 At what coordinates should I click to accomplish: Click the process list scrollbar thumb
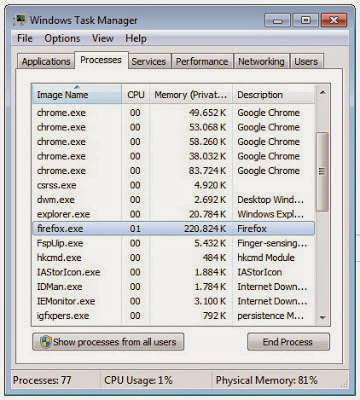[322, 172]
